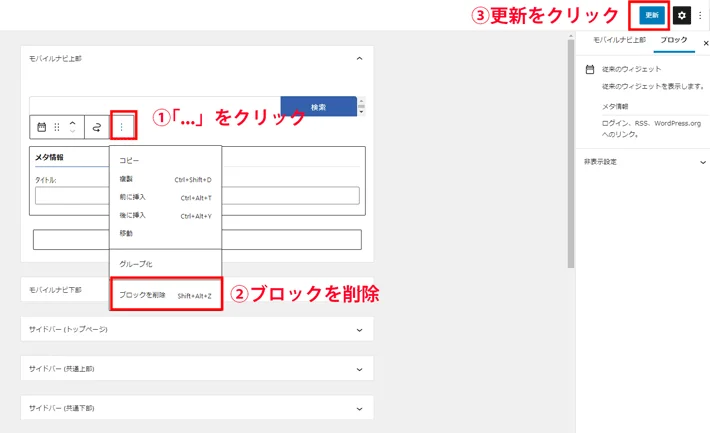The width and height of the screenshot is (710, 433).
Task: Expand the 非表示設定 panel
Action: pyautogui.click(x=643, y=162)
